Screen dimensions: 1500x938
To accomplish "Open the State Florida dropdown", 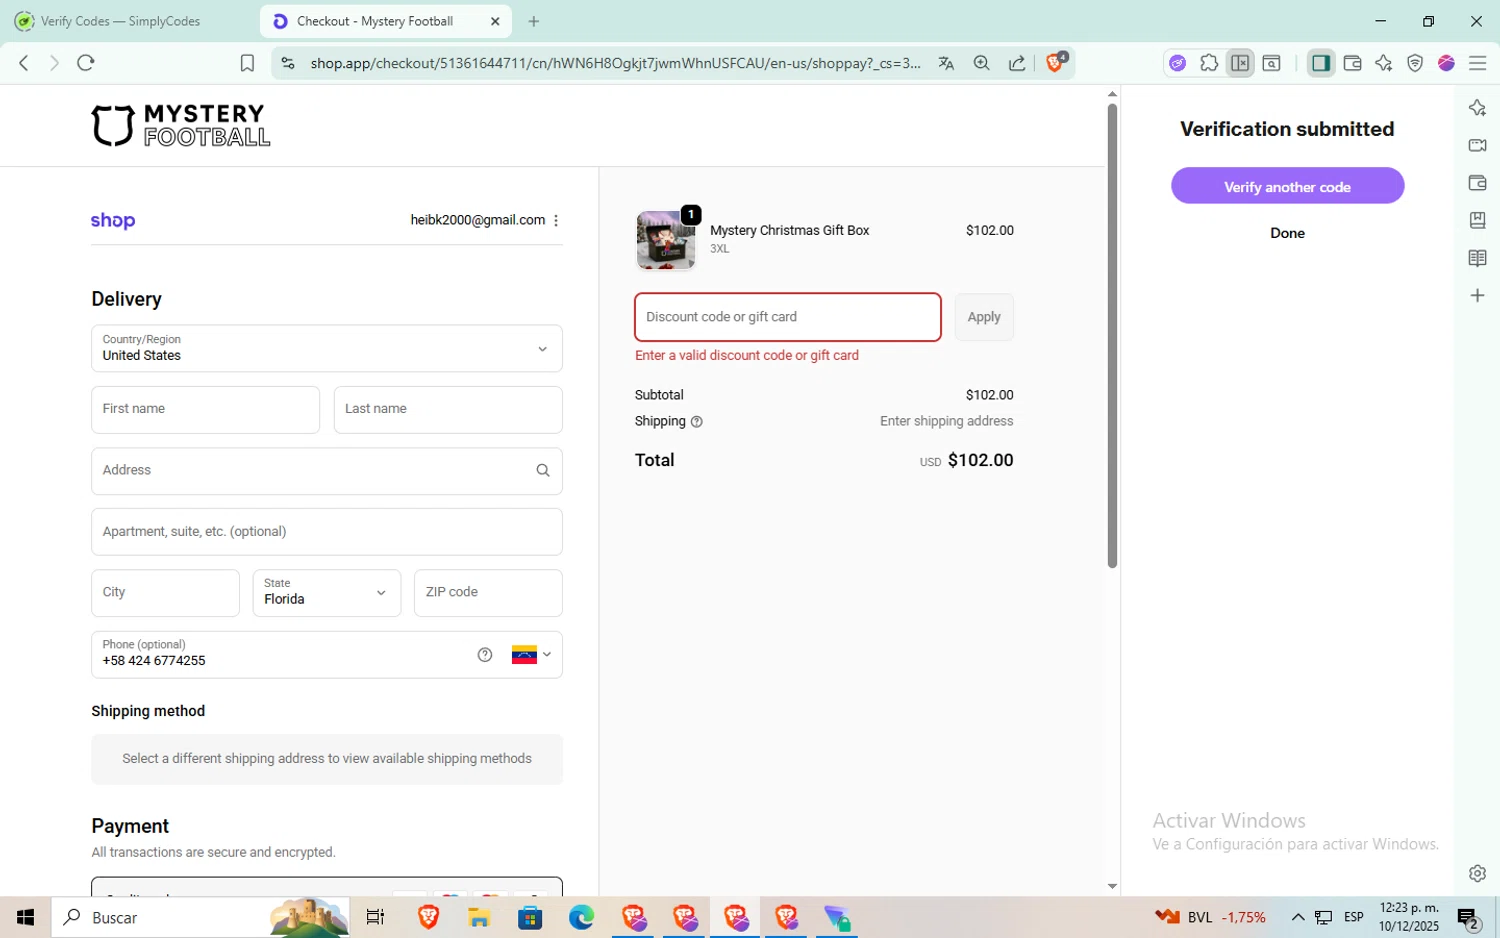I will (x=327, y=592).
